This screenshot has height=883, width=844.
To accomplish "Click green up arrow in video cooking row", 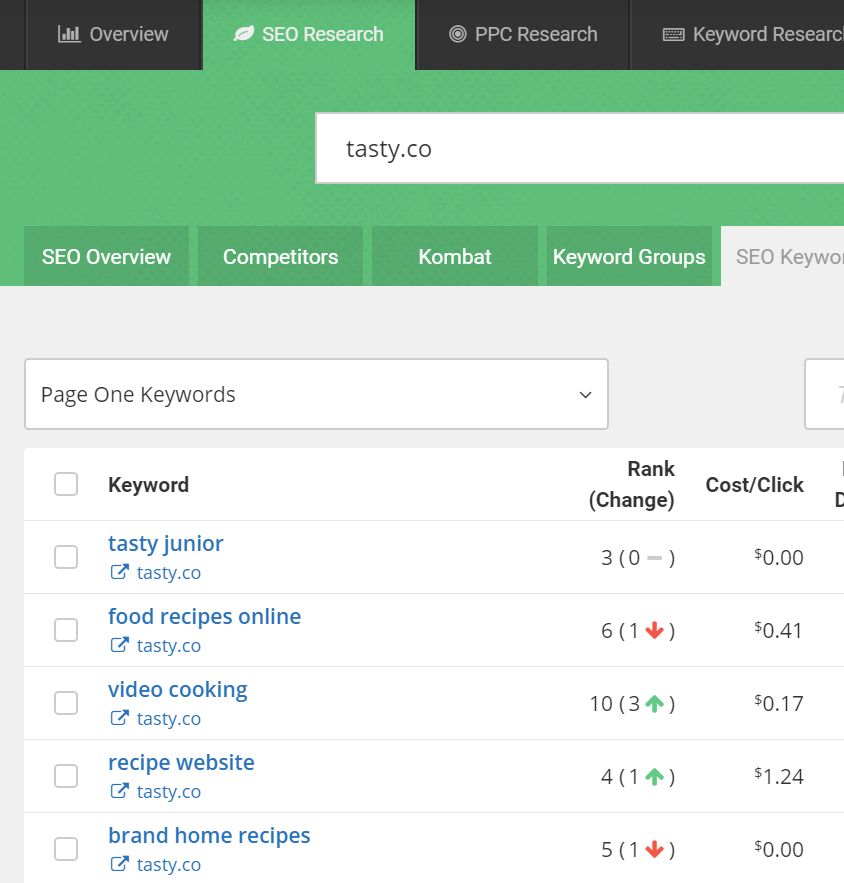I will pyautogui.click(x=654, y=704).
